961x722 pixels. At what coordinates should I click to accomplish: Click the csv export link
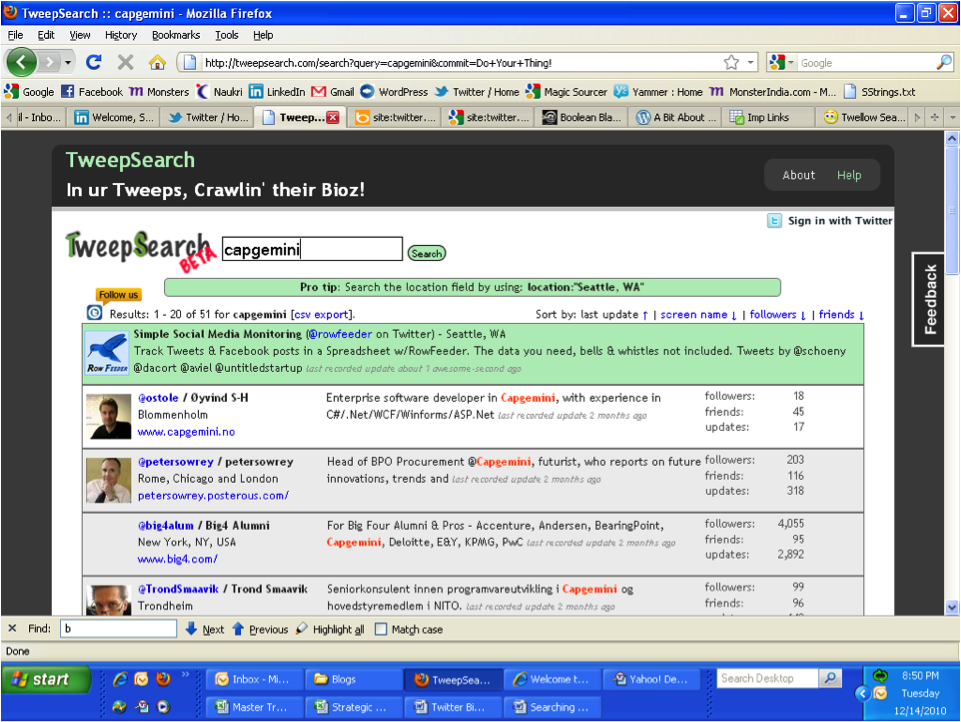[x=321, y=314]
